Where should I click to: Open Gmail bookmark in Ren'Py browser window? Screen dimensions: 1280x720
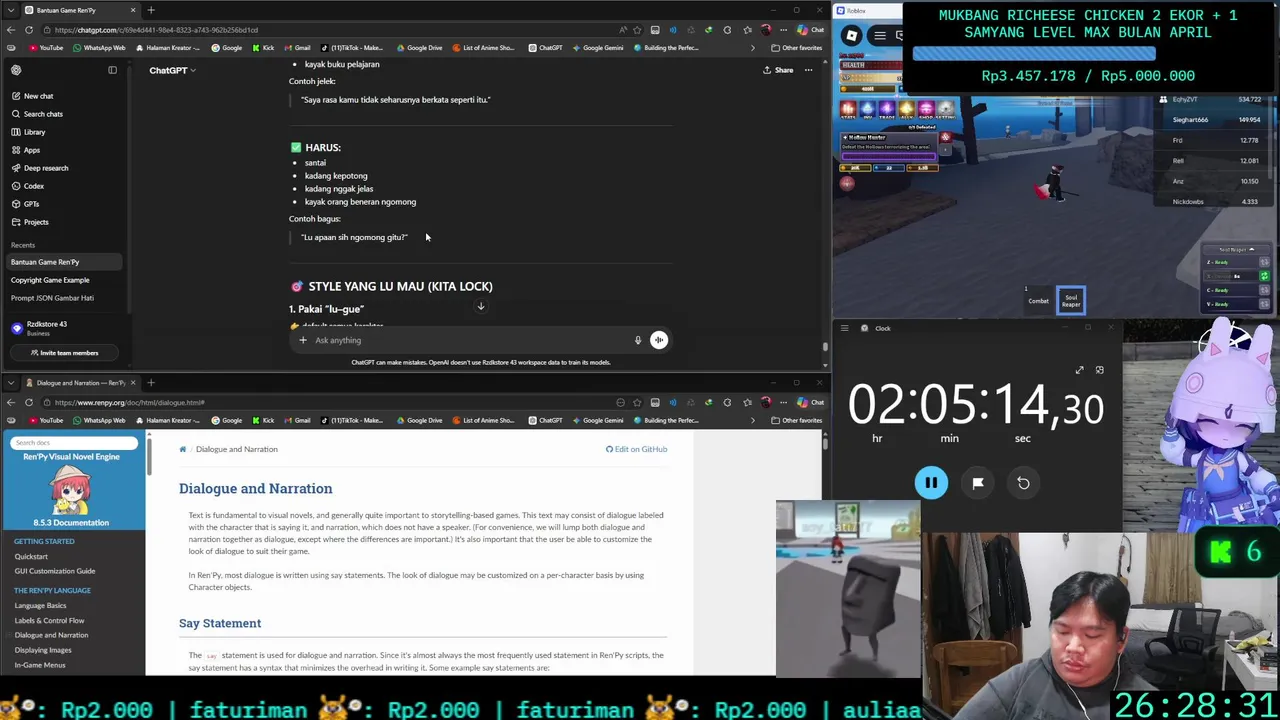[297, 420]
